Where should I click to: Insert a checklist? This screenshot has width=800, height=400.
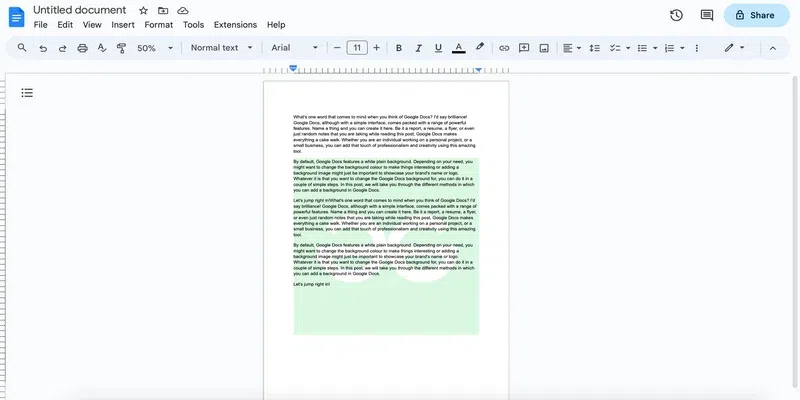[615, 48]
